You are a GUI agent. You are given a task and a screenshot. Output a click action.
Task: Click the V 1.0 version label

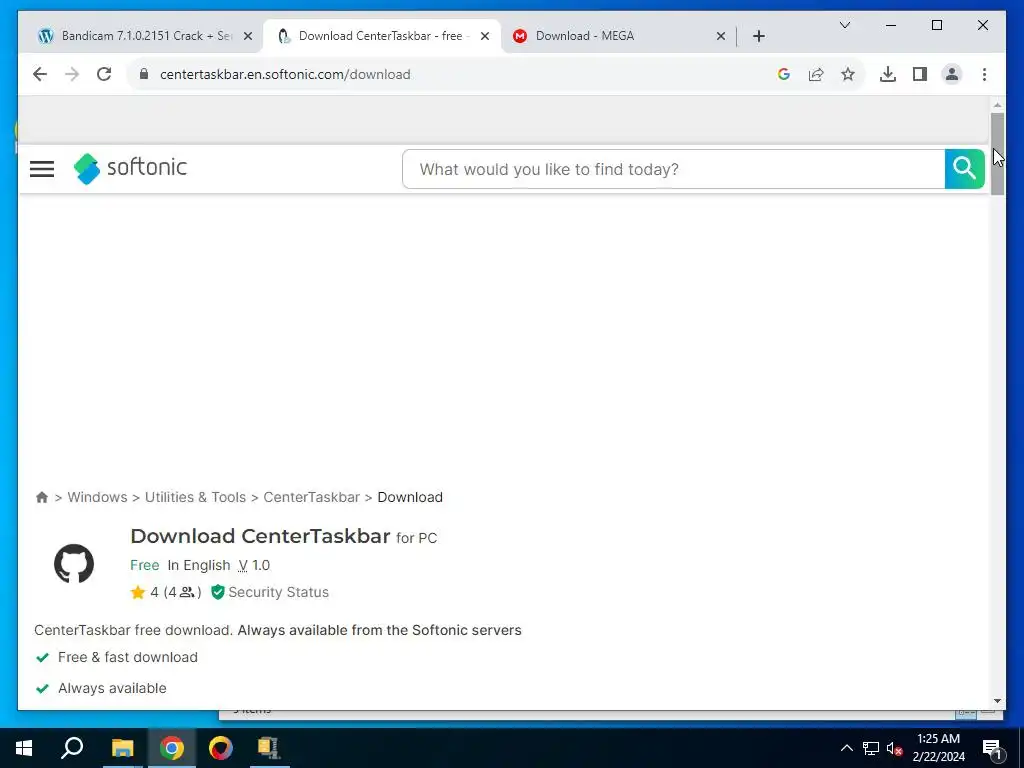254,566
